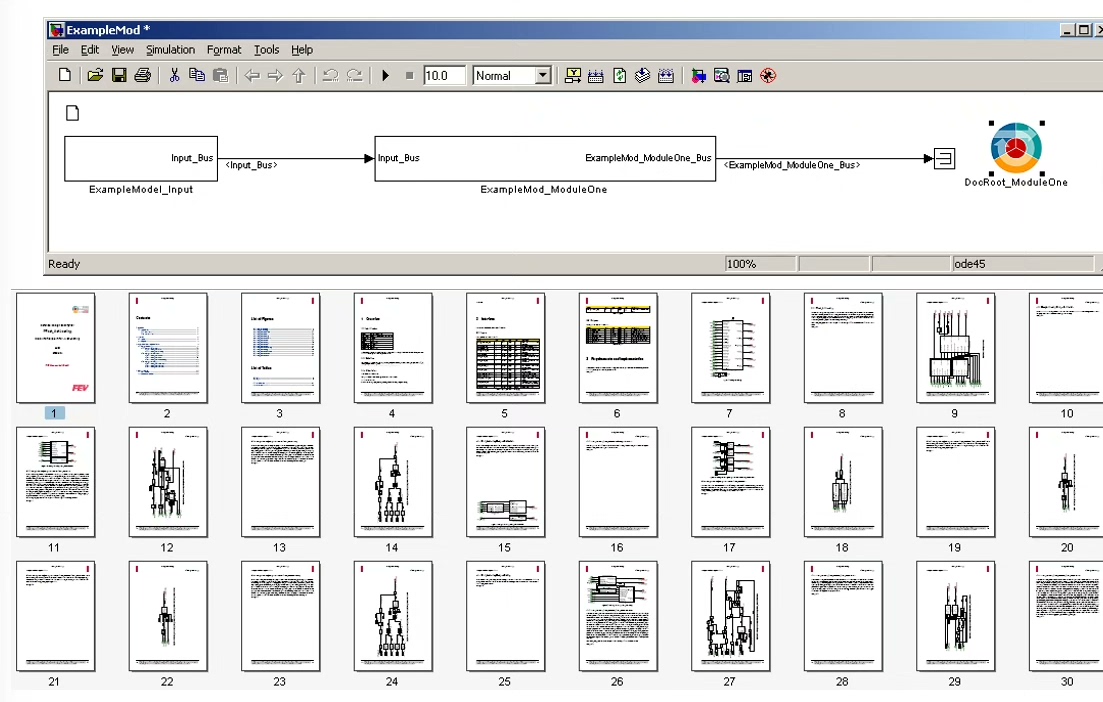Open the View menu
The image size is (1103, 702).
tap(122, 50)
